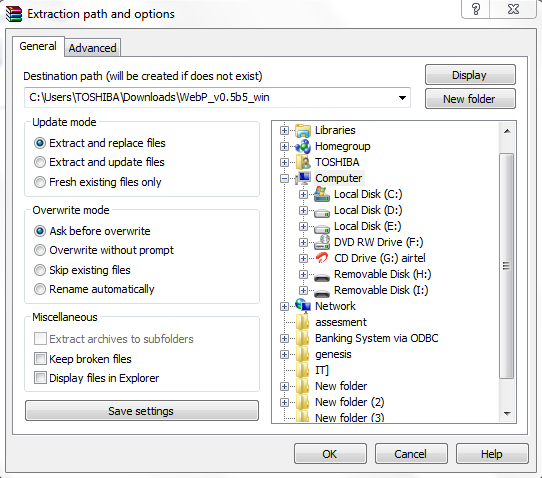Select Fresh existing files only option
Viewport: 542px width, 478px height.
[40, 182]
